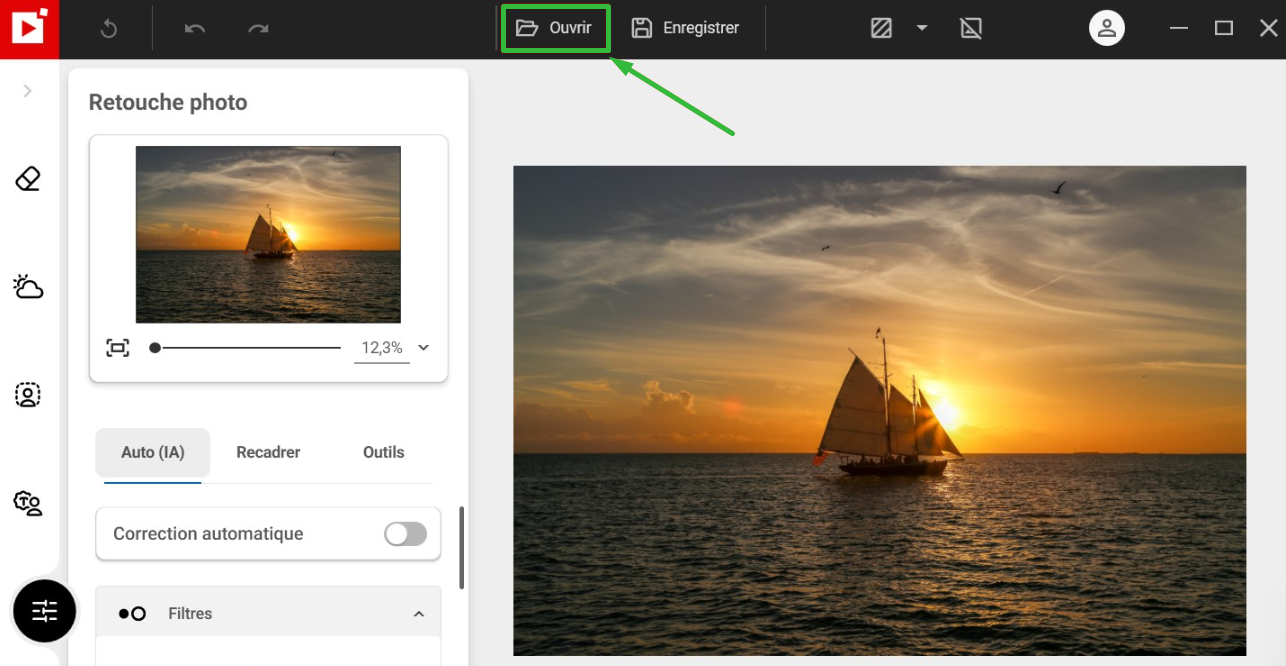Click the 12,3% zoom value field
Screen dimensions: 1286x666
382,348
